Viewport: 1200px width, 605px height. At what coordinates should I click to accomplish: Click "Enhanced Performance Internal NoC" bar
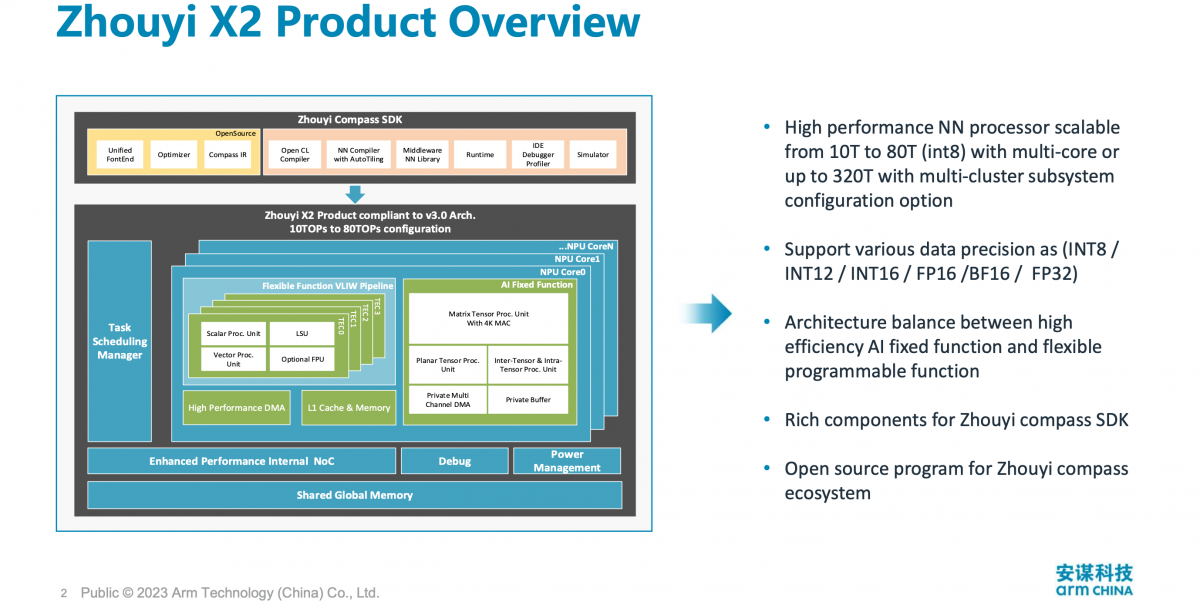click(241, 461)
